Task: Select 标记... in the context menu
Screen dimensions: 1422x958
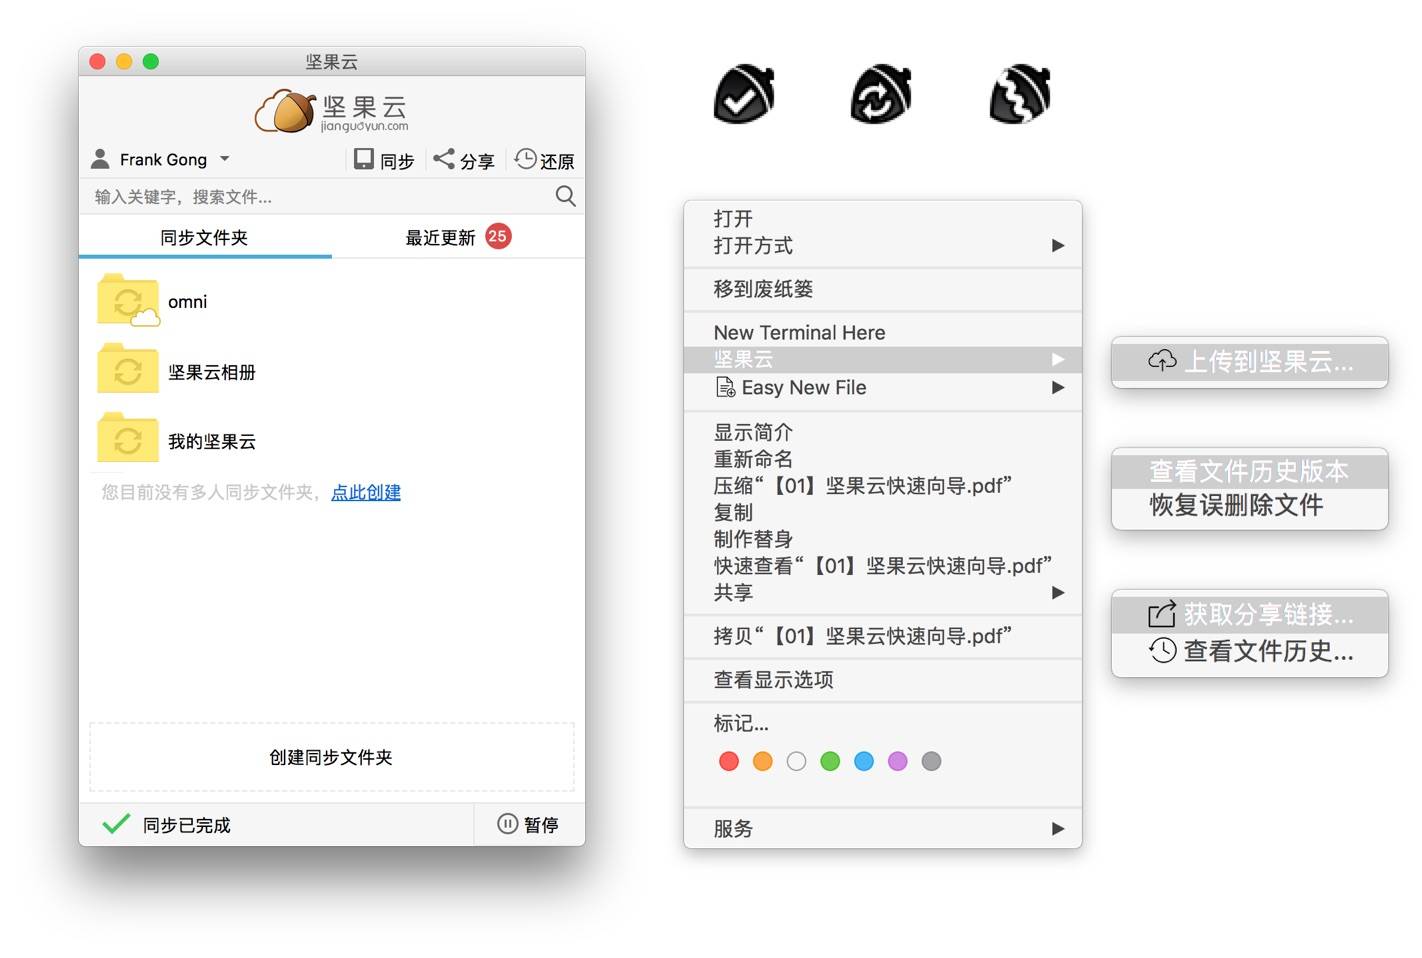Action: pos(741,723)
